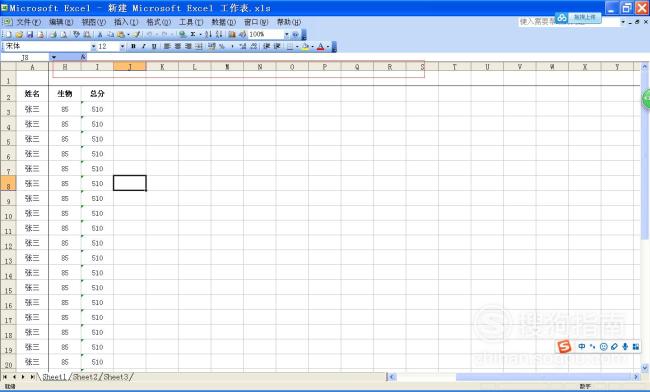
Task: Create a new workbook via toolbar icon
Action: (x=8, y=34)
